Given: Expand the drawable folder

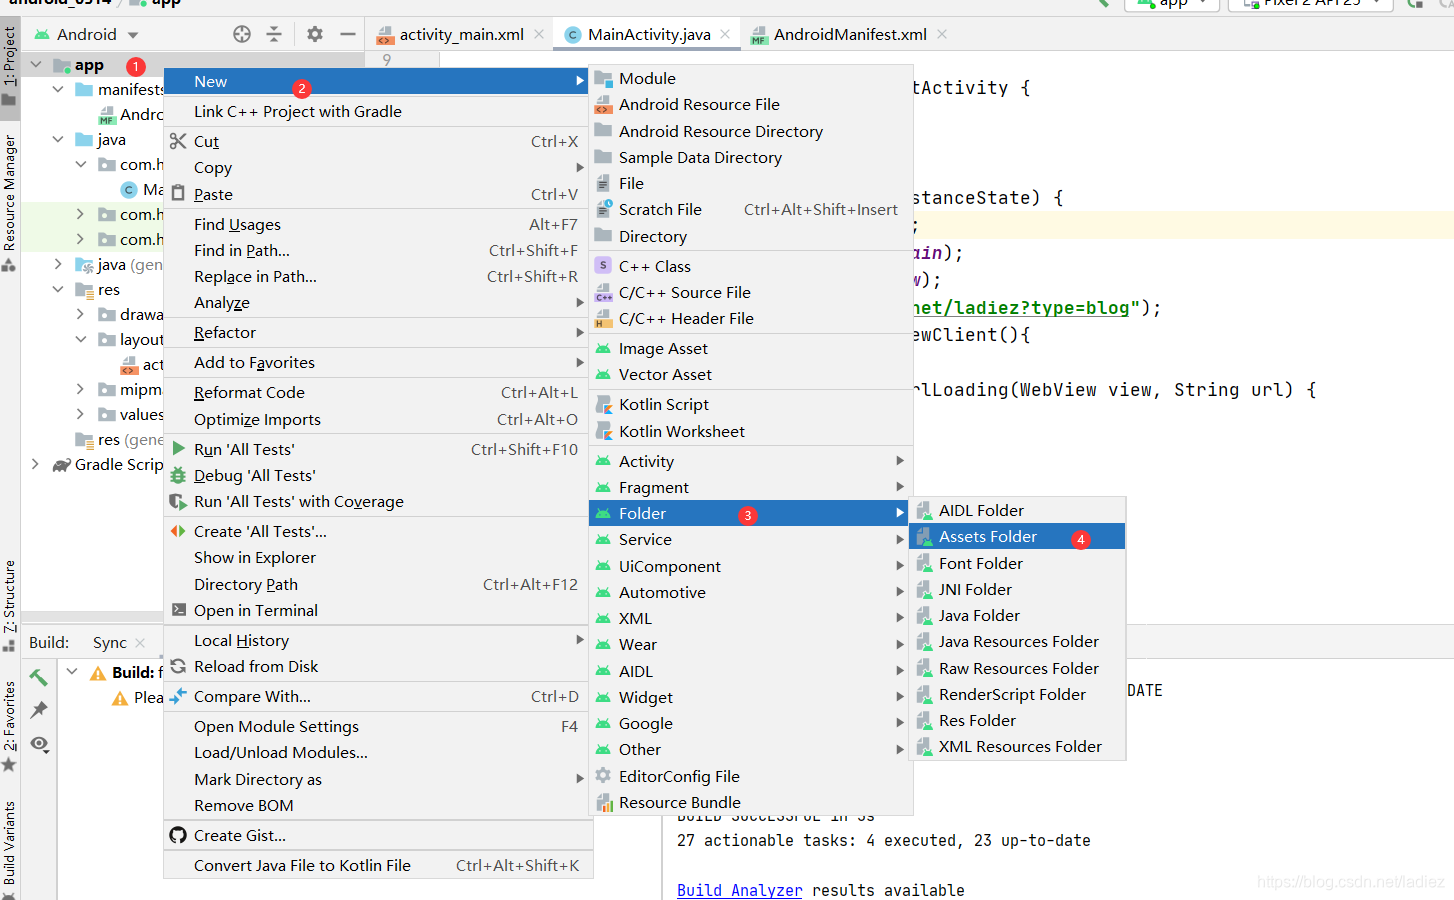Looking at the screenshot, I should (80, 314).
